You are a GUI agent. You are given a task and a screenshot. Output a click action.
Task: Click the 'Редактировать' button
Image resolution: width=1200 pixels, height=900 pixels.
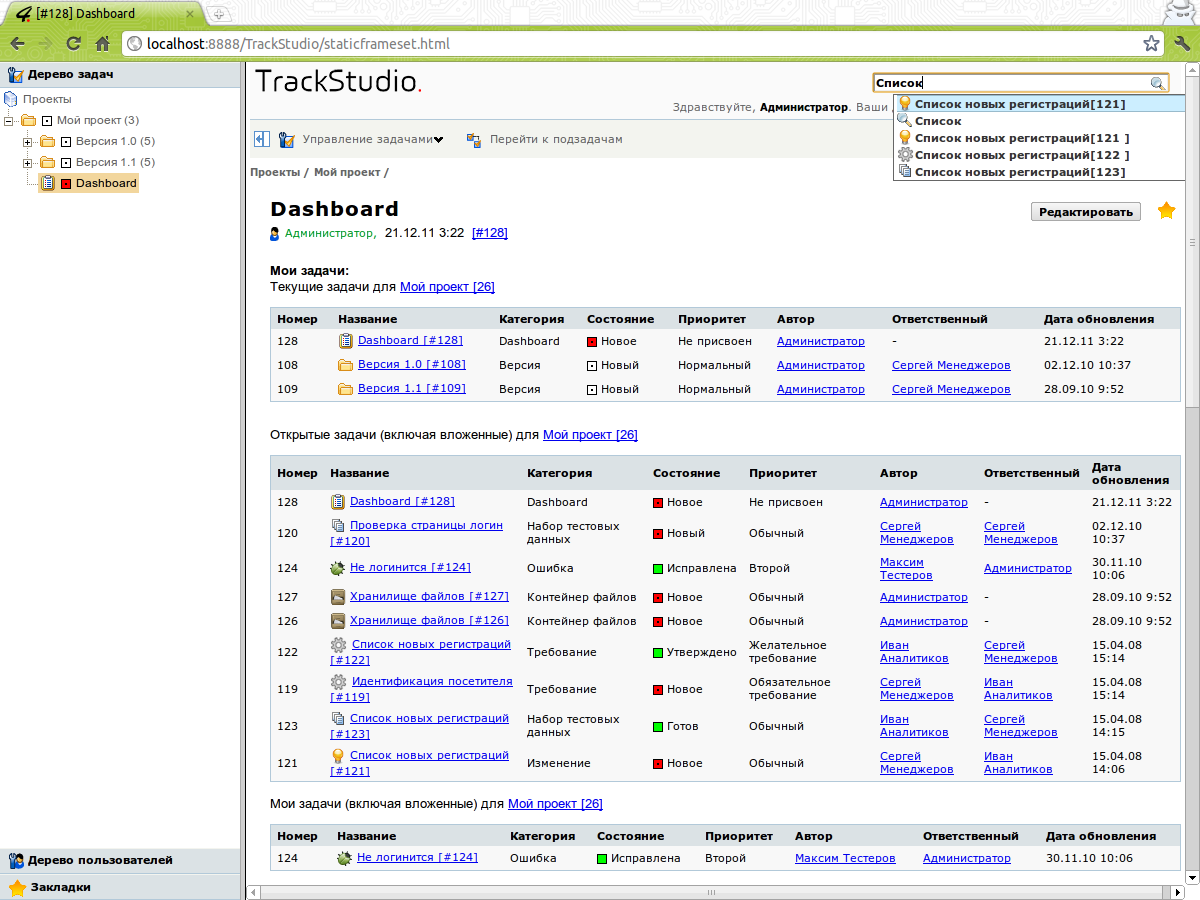pos(1086,211)
